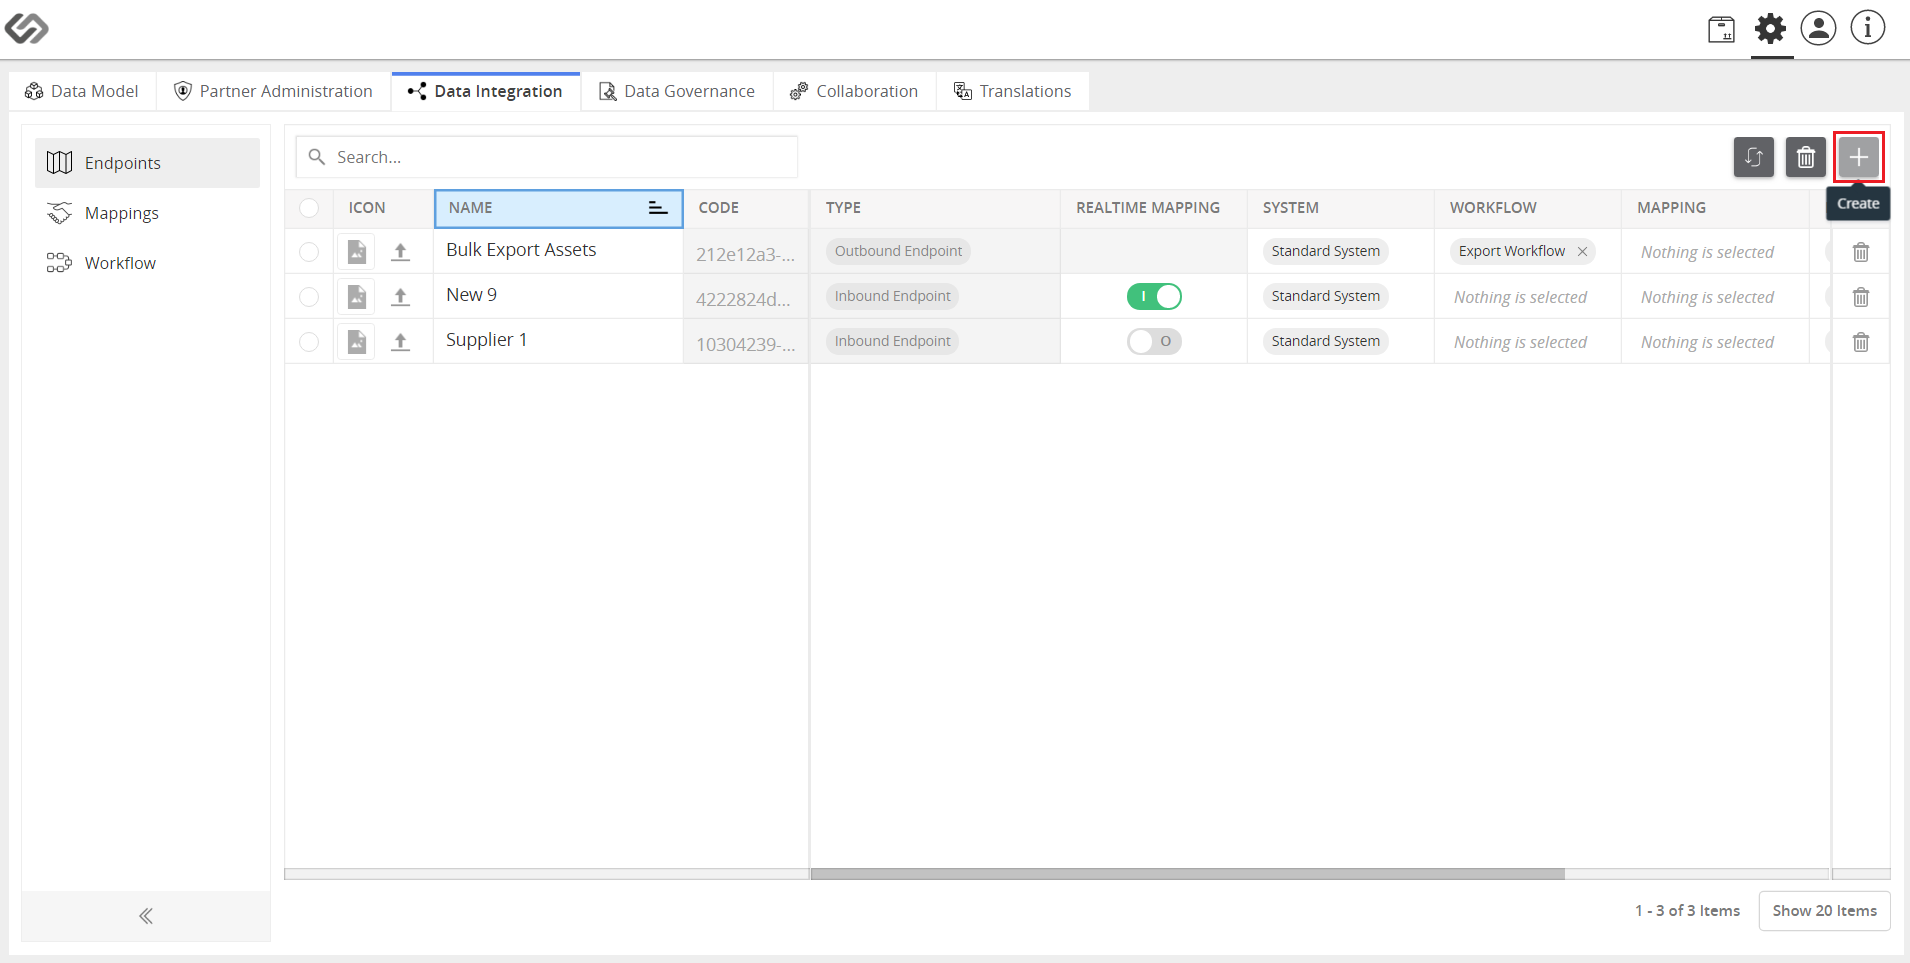Click in the Search field
This screenshot has width=1910, height=963.
click(x=547, y=157)
